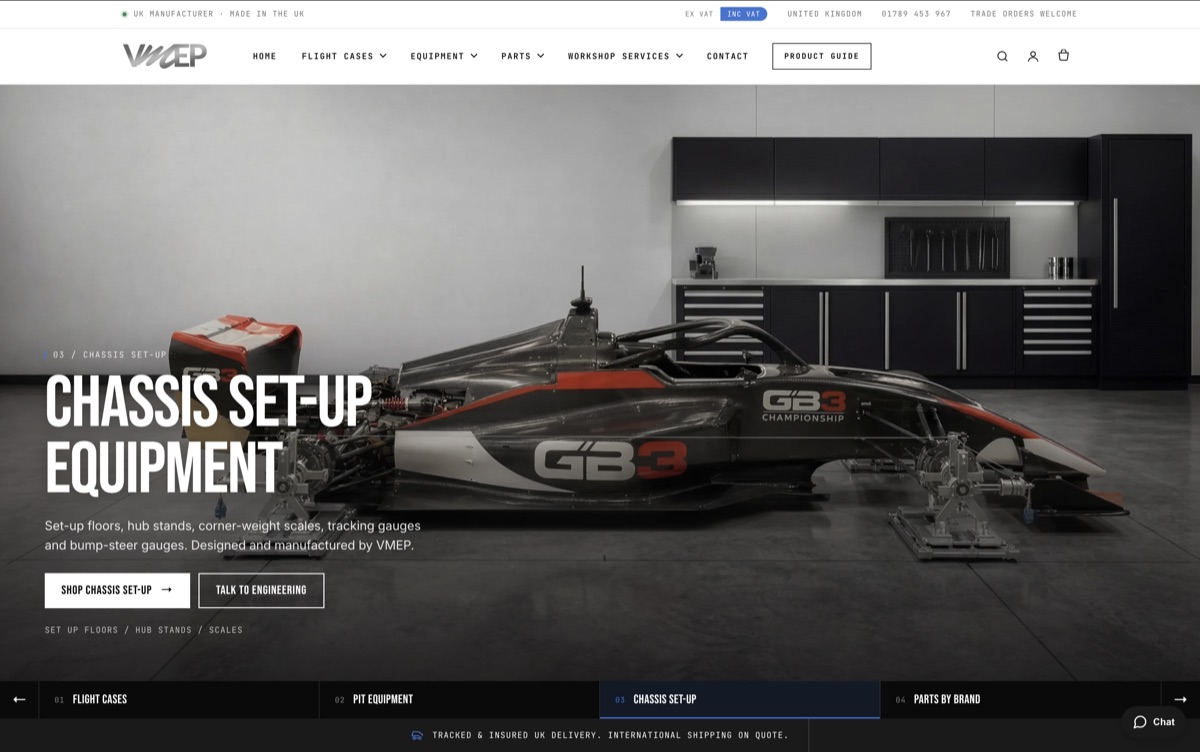The image size is (1200, 752).
Task: Click the Set Up Floors / Hub Stands tagline
Action: coord(144,630)
